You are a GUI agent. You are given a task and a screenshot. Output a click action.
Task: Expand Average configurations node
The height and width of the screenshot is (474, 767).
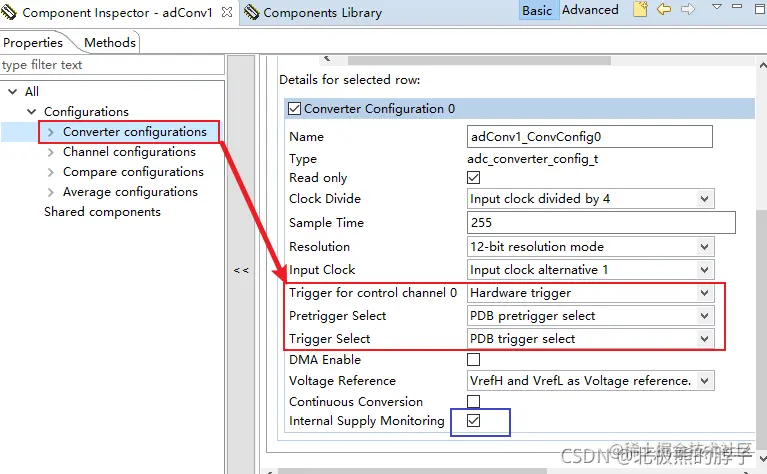50,192
